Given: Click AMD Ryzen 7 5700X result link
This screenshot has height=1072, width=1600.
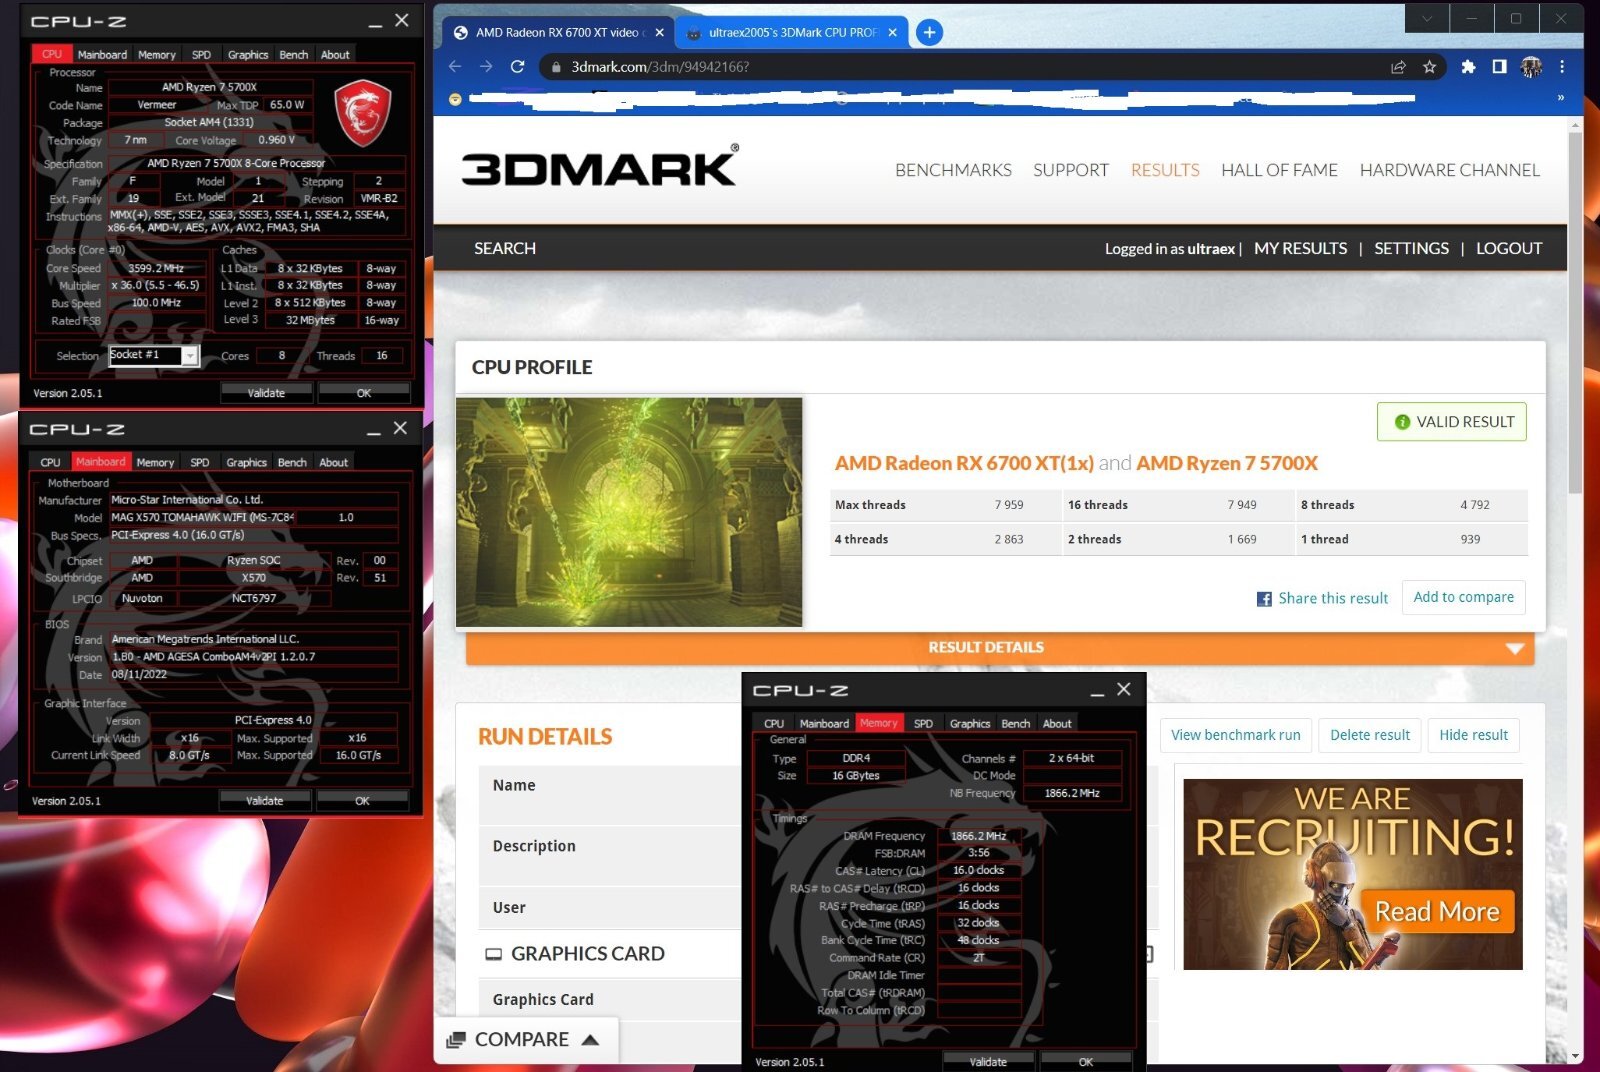Looking at the screenshot, I should point(1227,463).
